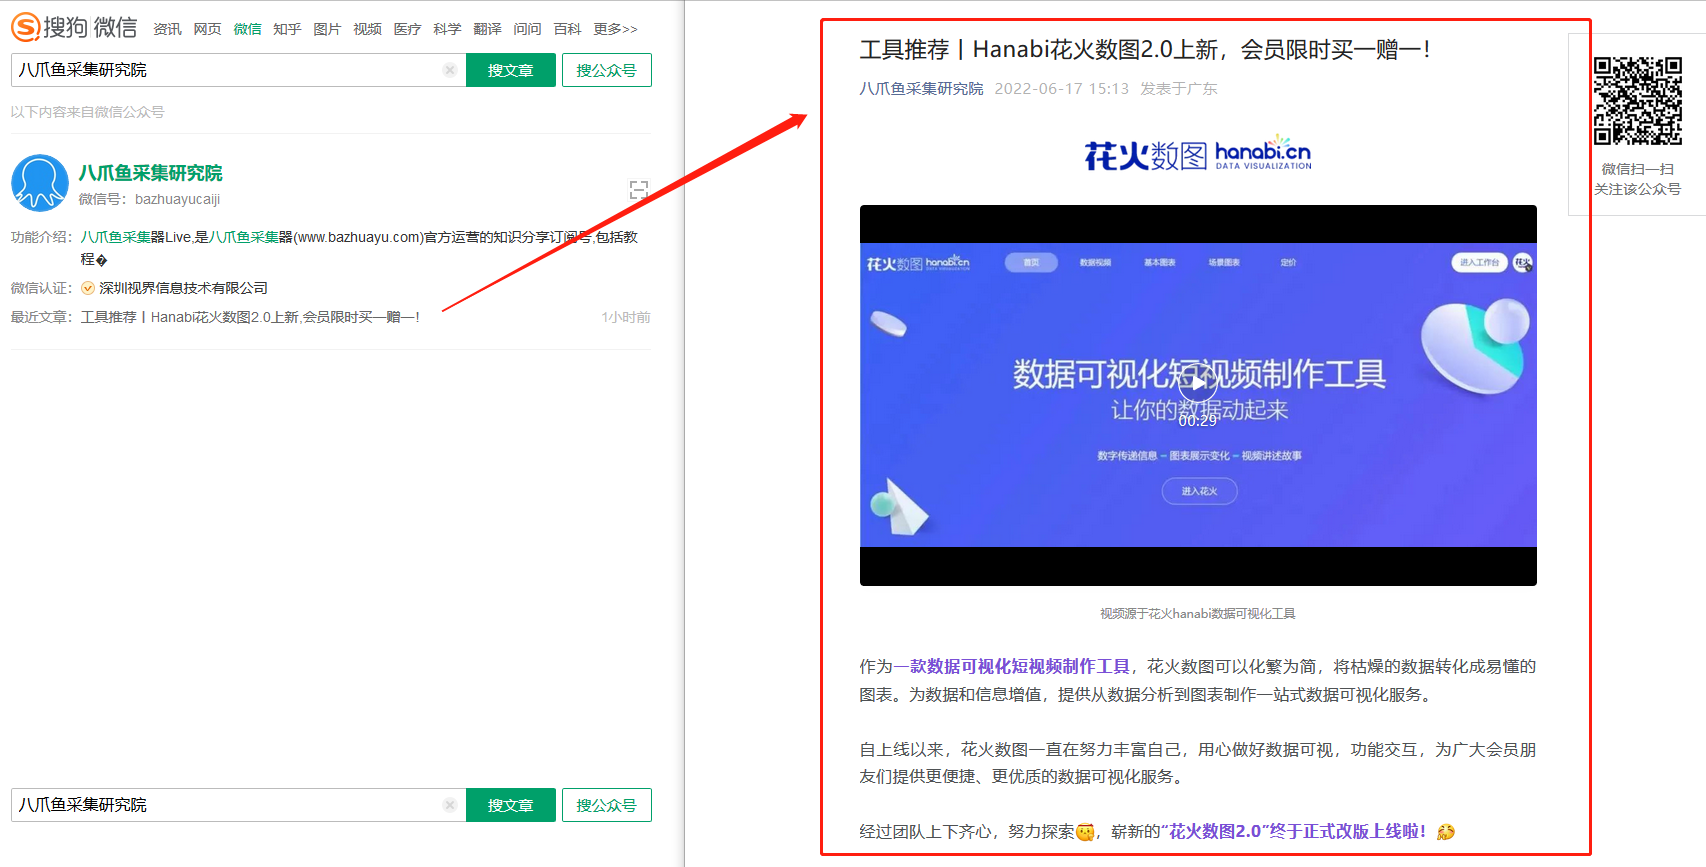
Task: Click the WeChat QR code image
Action: click(x=1637, y=101)
